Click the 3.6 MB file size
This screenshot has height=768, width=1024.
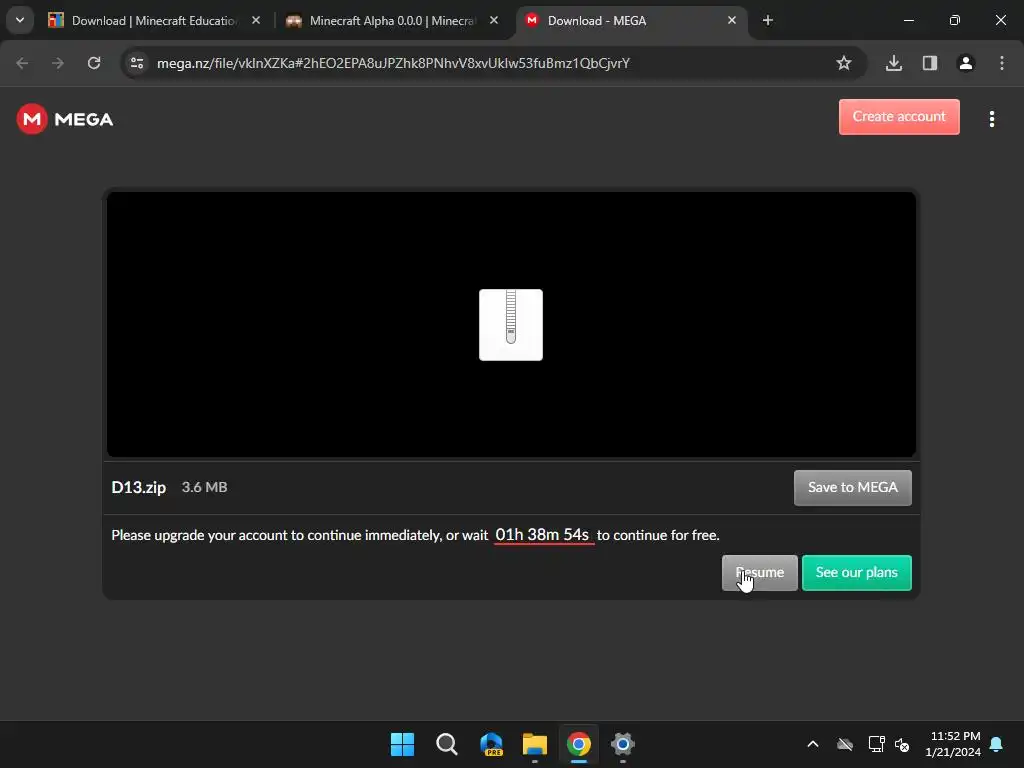(204, 487)
